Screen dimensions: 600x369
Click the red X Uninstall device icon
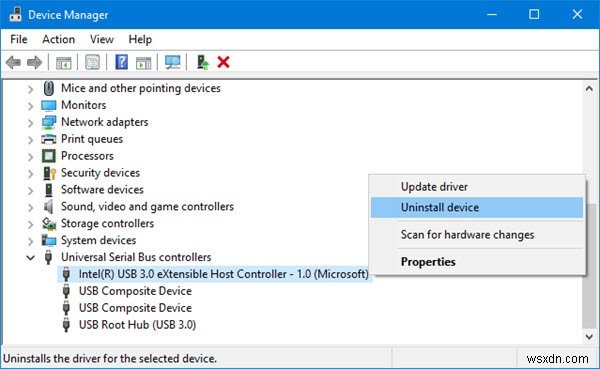[223, 62]
